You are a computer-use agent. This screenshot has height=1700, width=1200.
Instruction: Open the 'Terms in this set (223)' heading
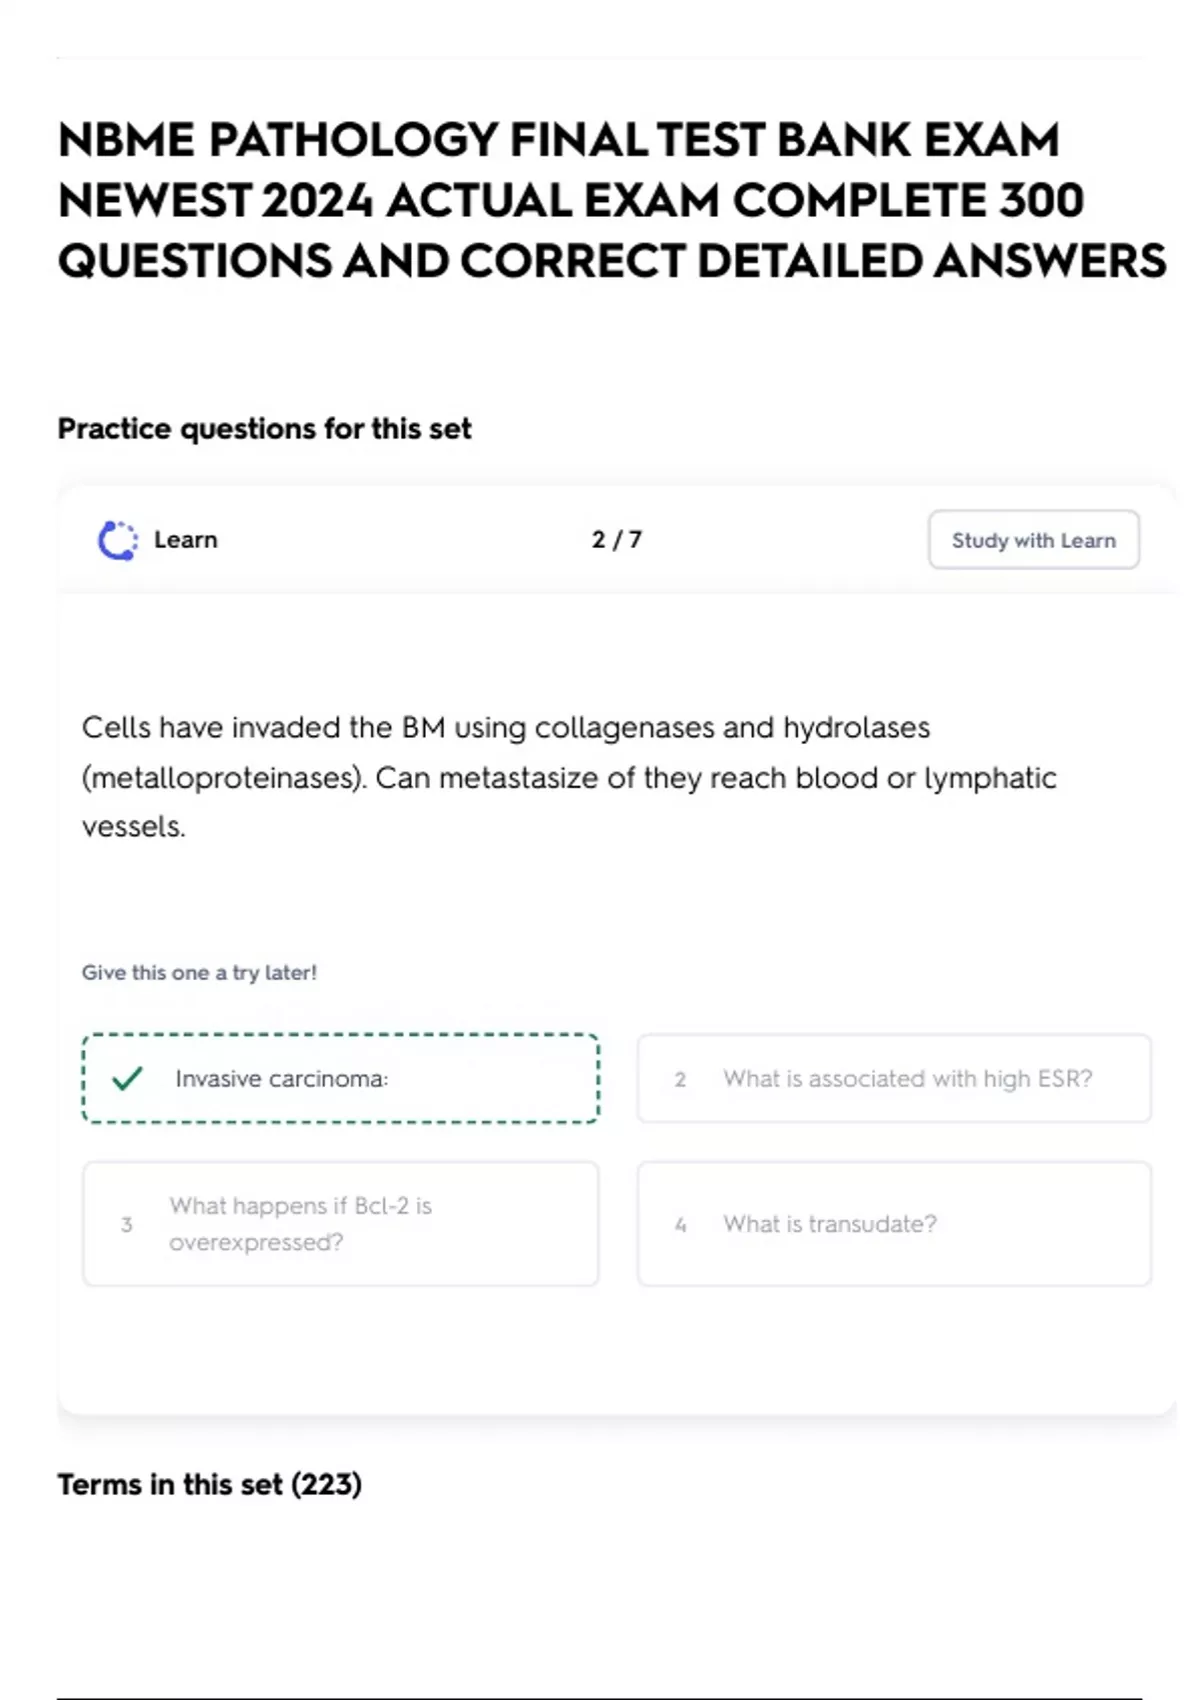pos(209,1484)
